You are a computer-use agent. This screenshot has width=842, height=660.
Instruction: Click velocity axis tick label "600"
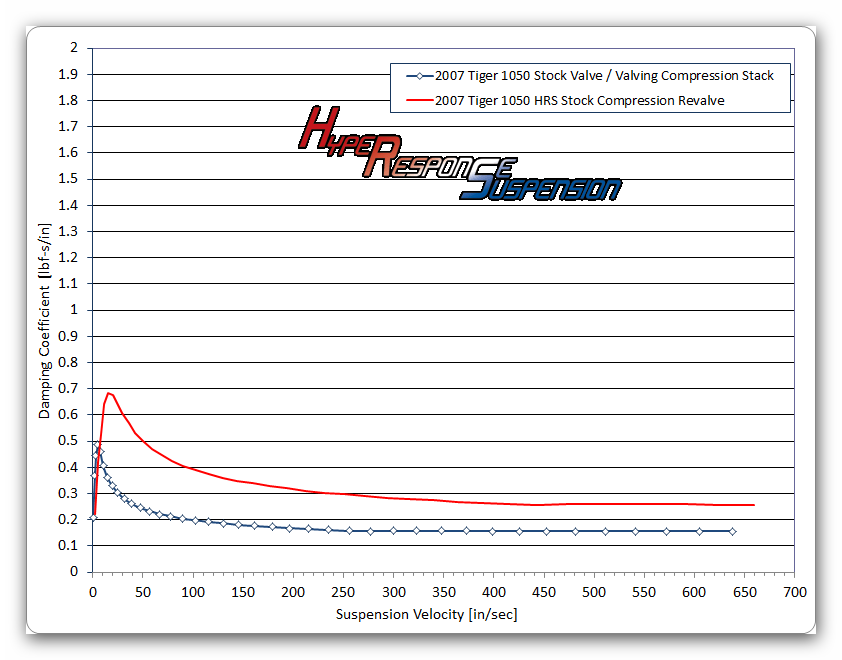point(694,592)
